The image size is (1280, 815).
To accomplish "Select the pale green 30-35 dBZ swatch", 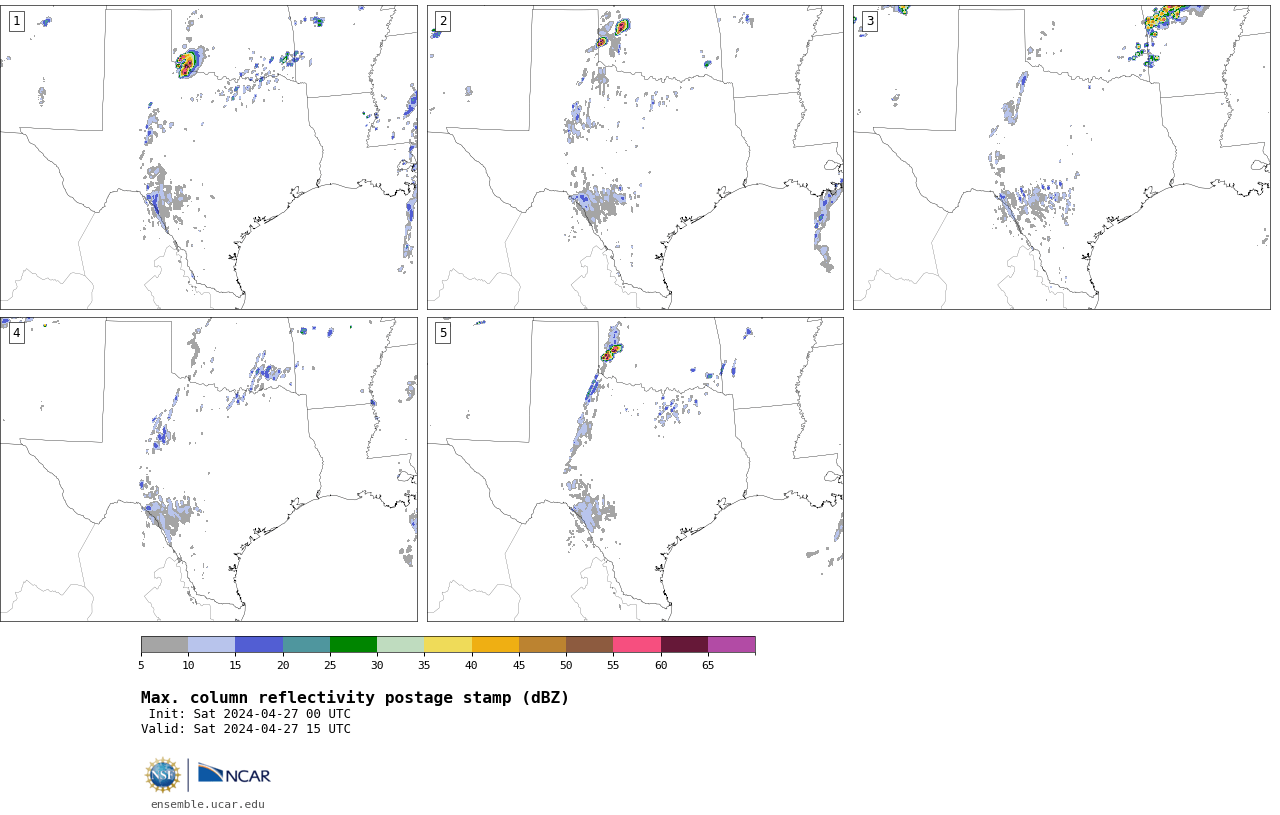I will pyautogui.click(x=401, y=644).
